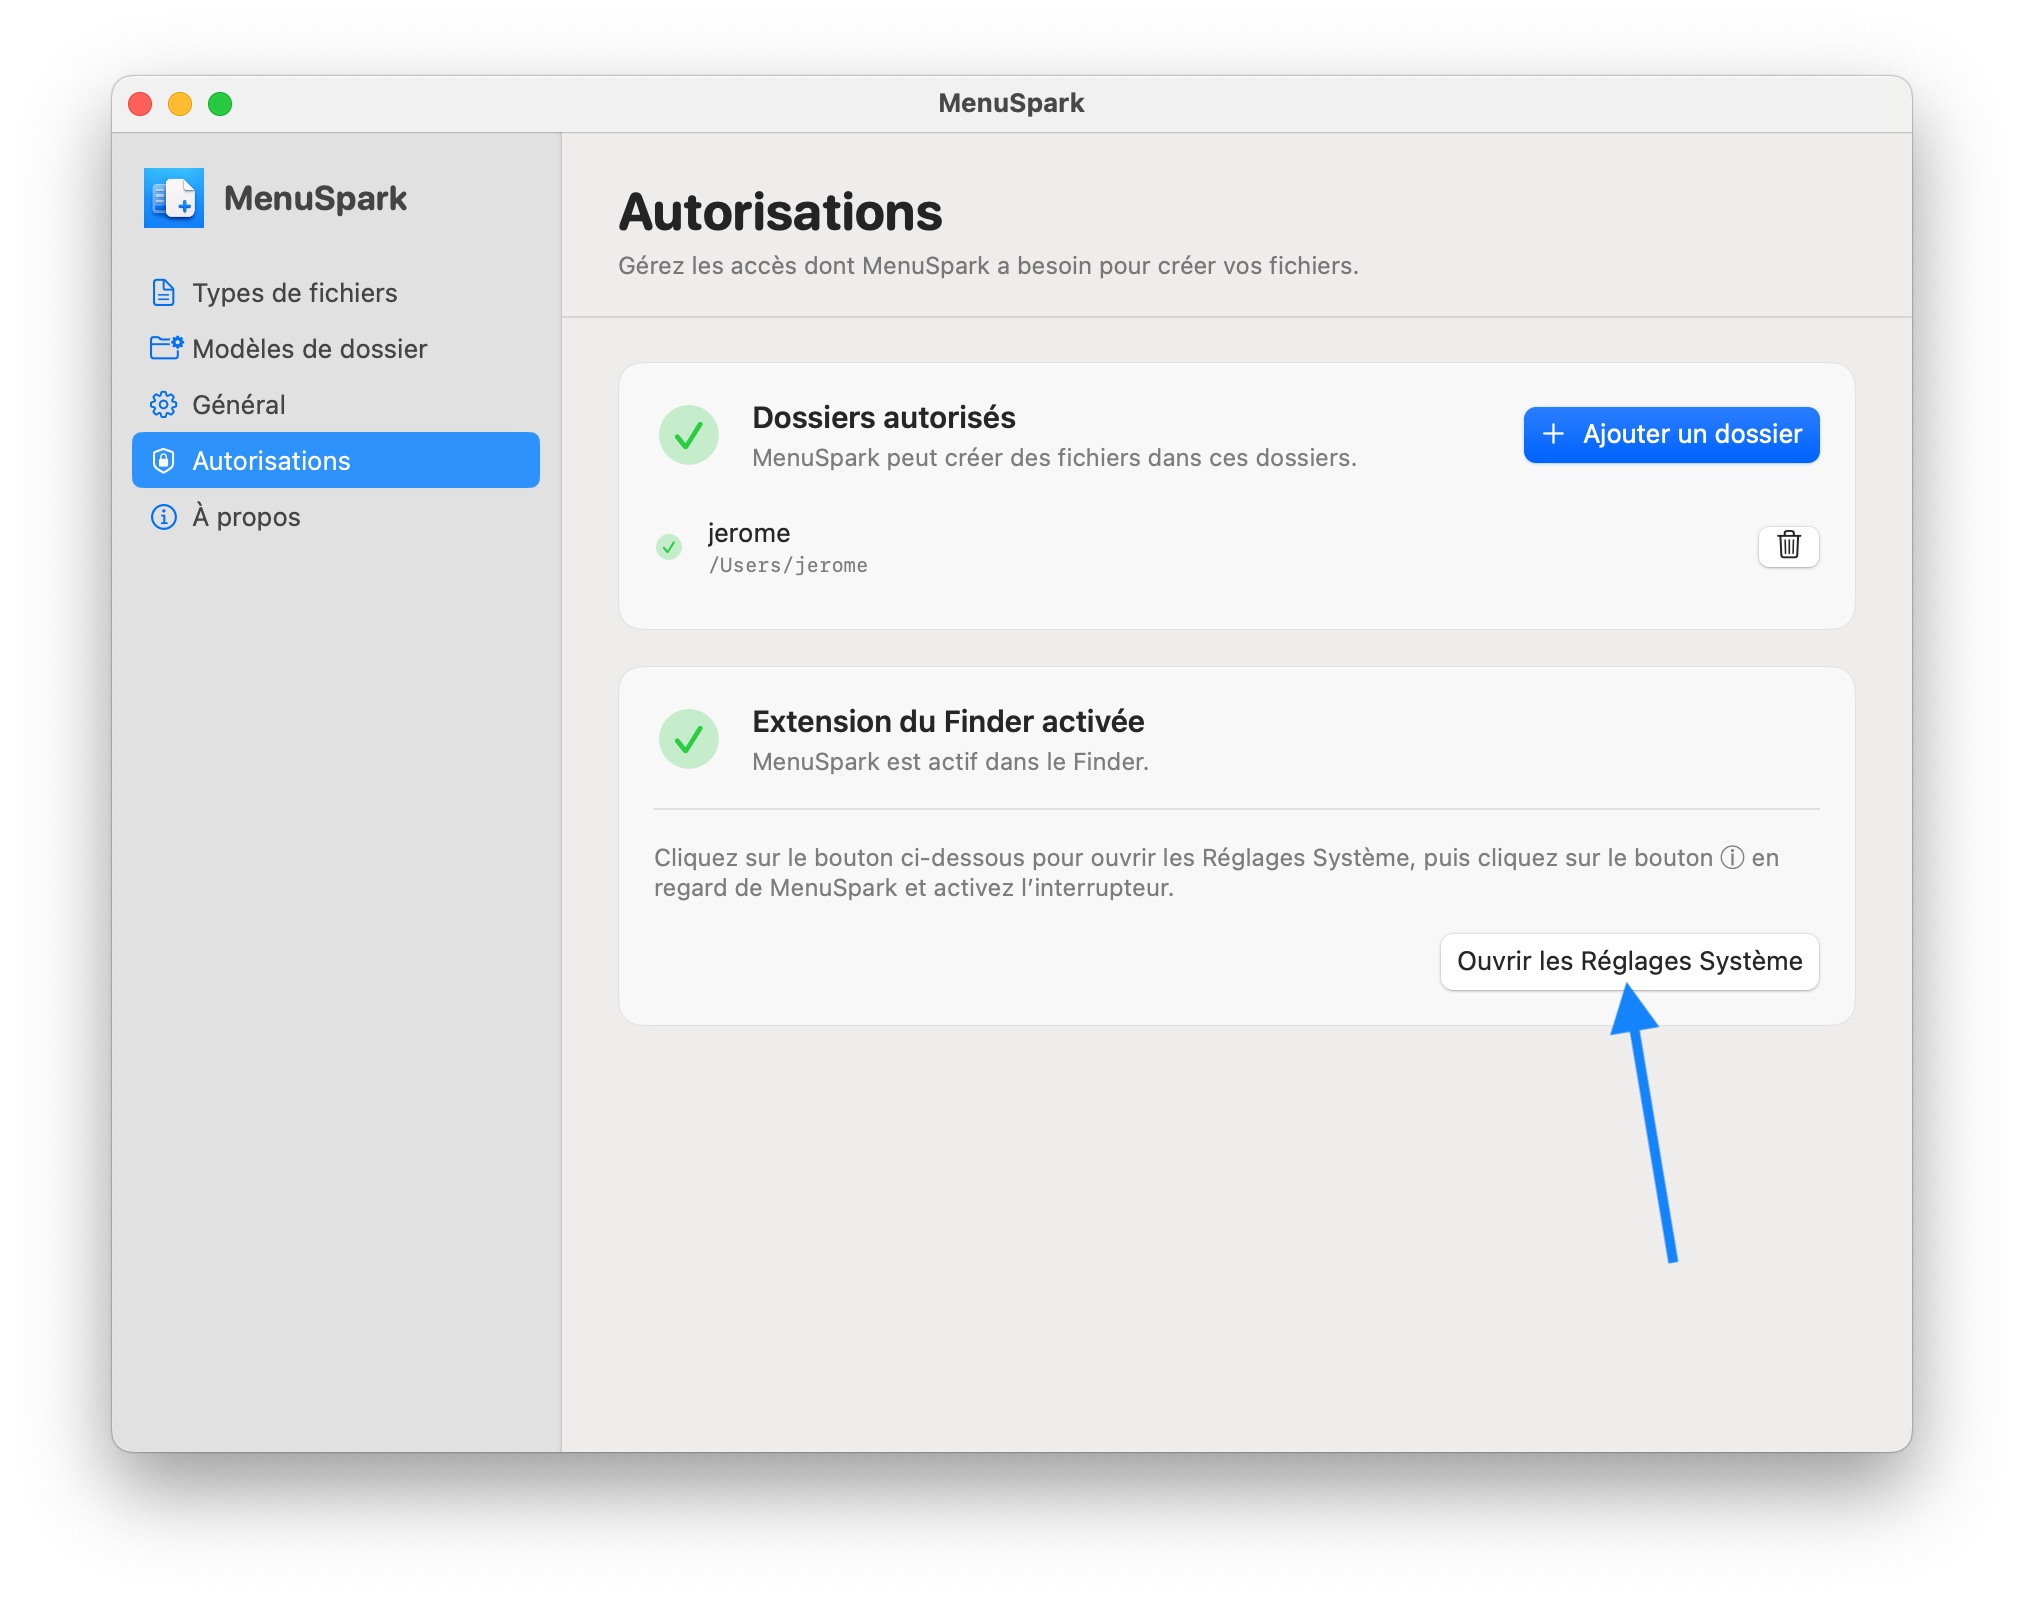Minimize the MenuSpark window
Image resolution: width=2024 pixels, height=1600 pixels.
180,104
